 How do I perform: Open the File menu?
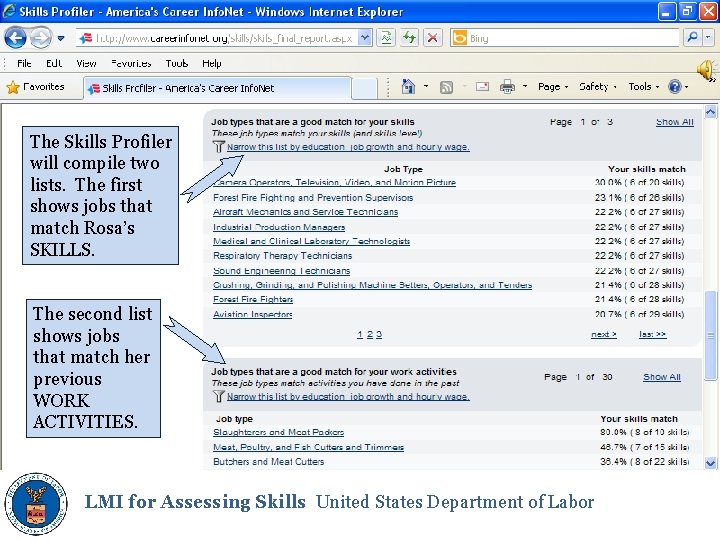click(x=24, y=63)
